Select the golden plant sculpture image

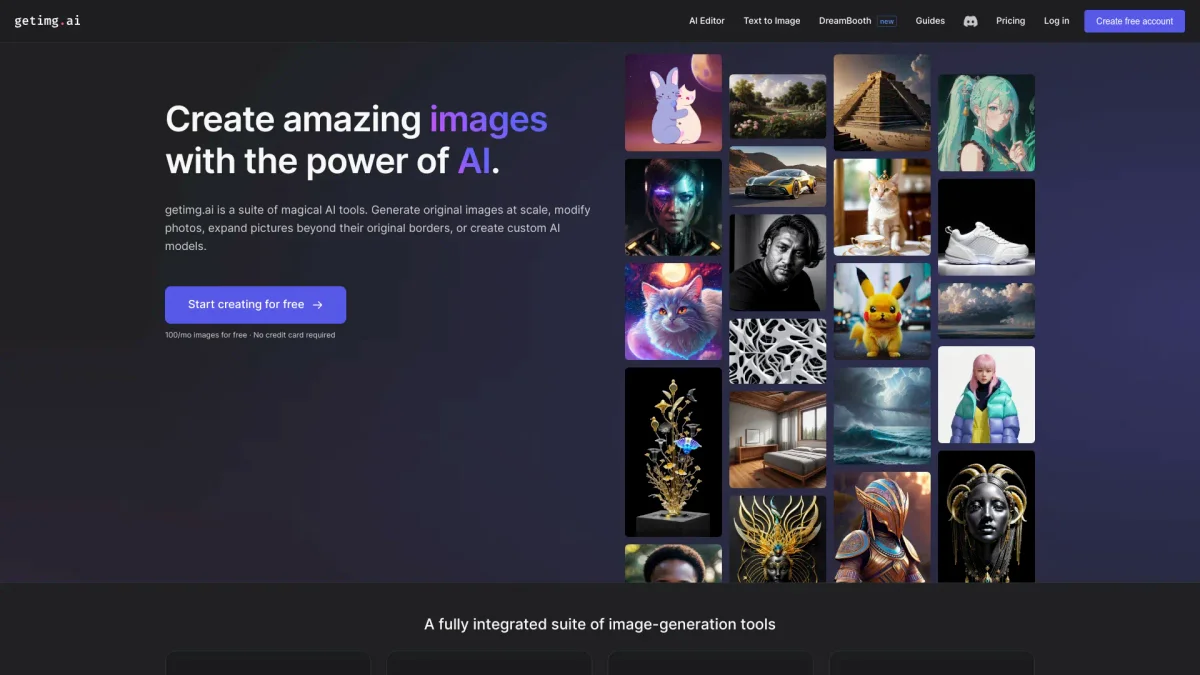click(x=673, y=452)
